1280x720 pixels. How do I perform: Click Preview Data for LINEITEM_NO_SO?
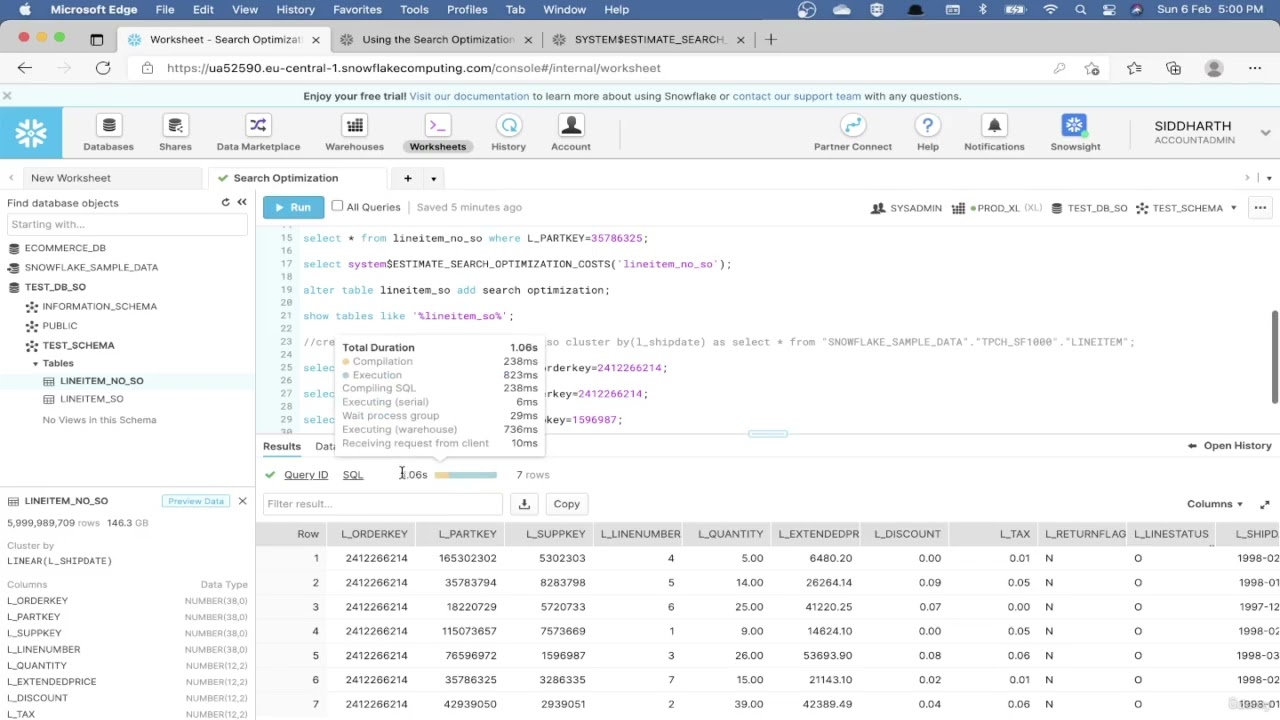click(196, 501)
